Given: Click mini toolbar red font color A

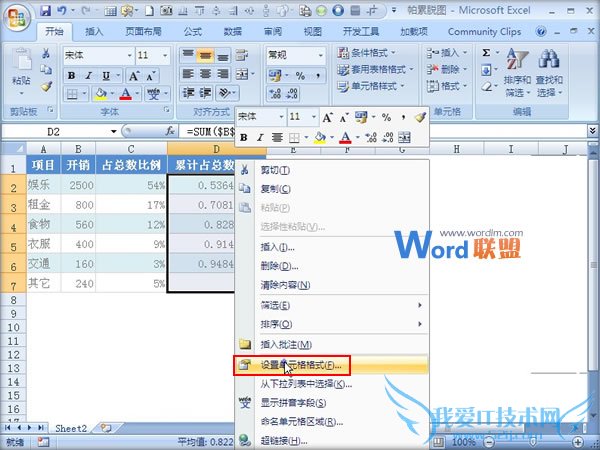Looking at the screenshot, I should 345,137.
